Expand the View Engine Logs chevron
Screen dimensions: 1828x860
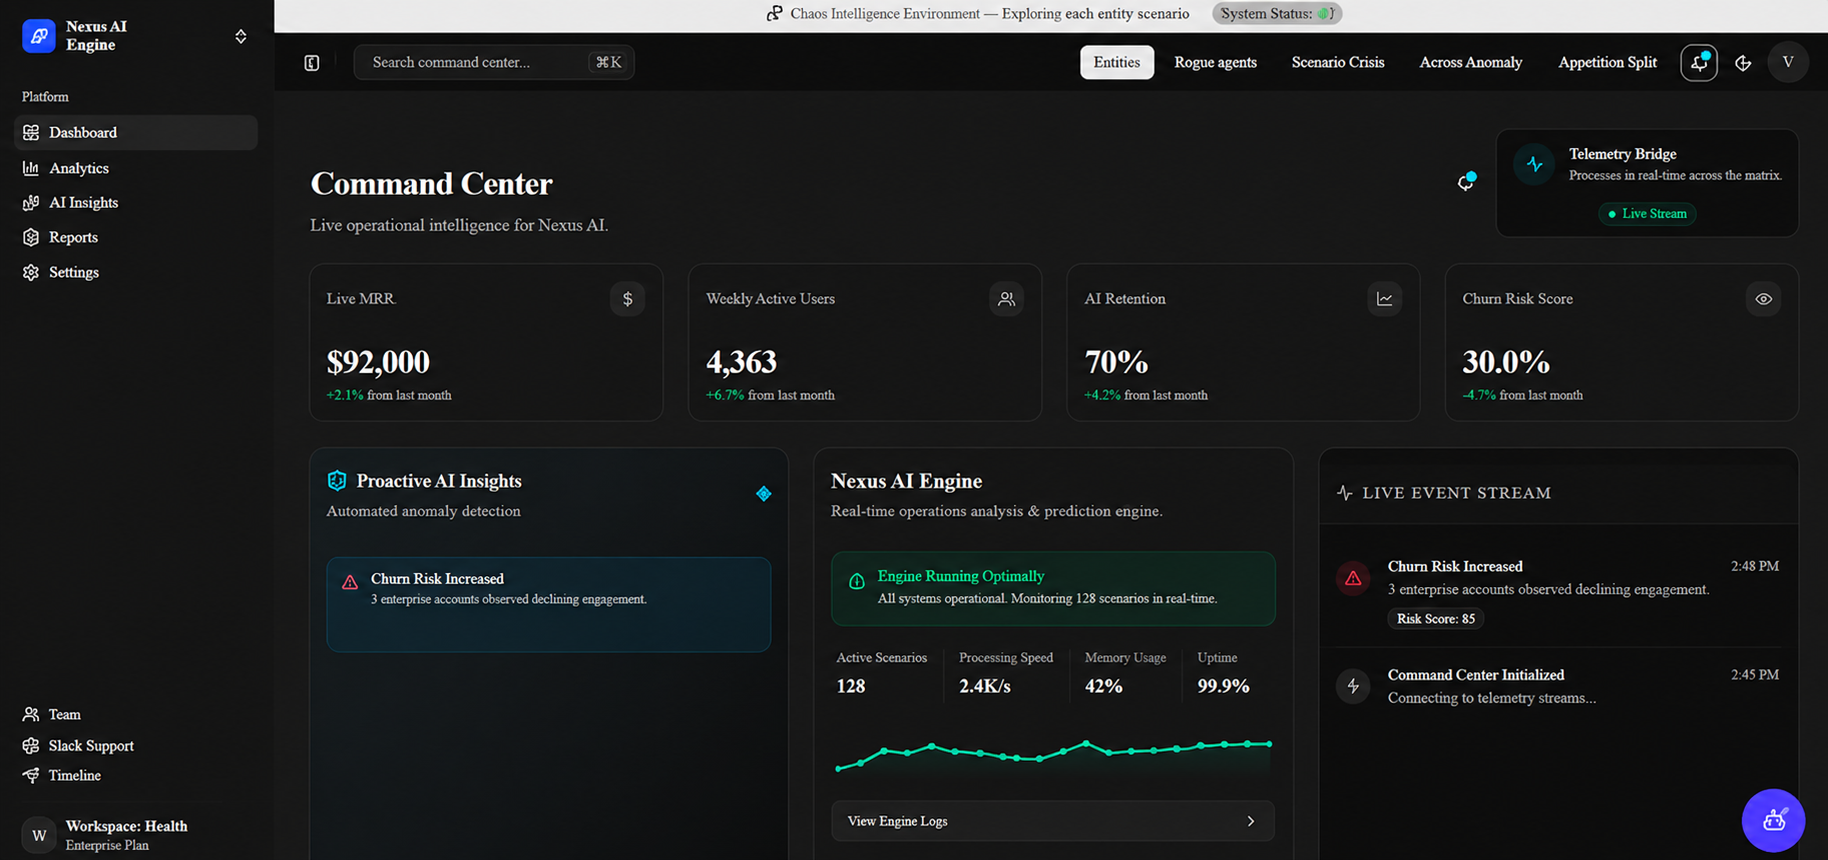(x=1251, y=821)
